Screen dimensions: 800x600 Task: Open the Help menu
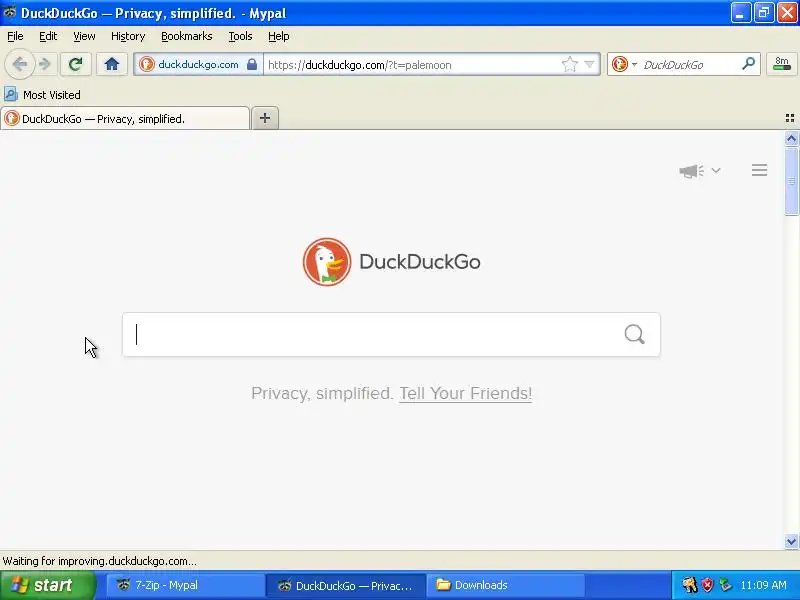279,36
